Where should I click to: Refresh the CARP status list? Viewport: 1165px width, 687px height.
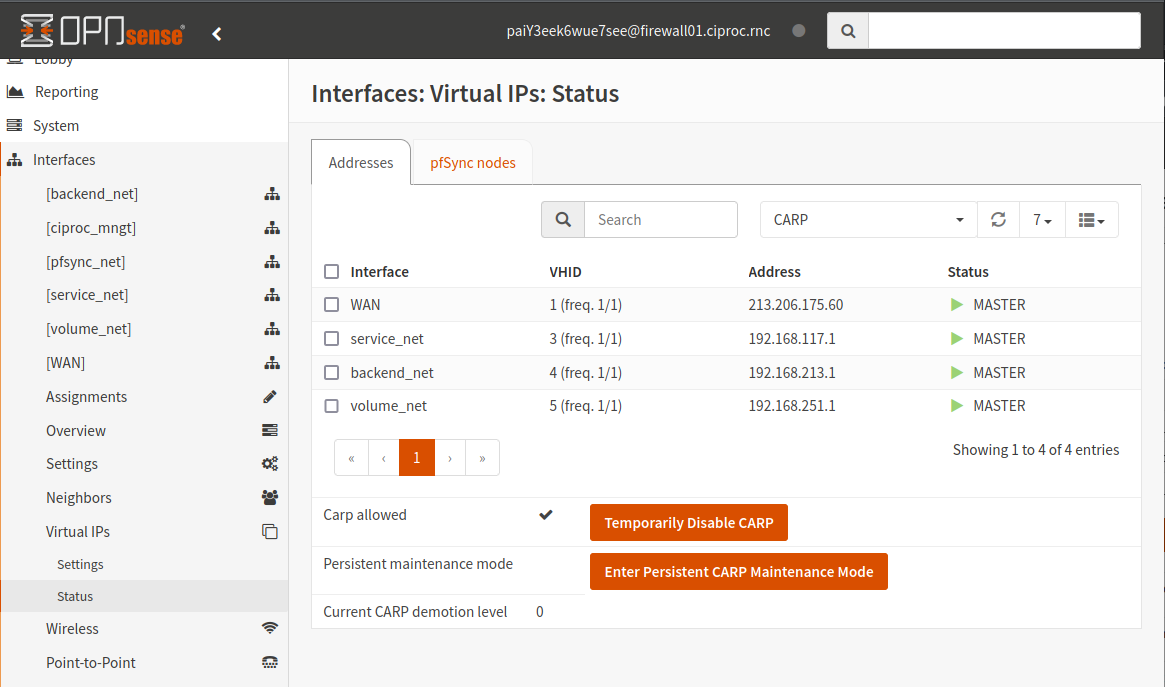point(998,219)
